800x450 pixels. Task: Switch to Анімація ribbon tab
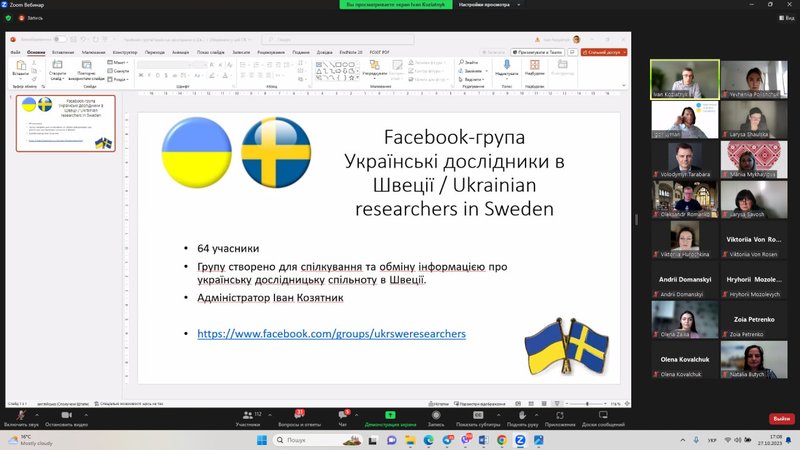tap(181, 52)
